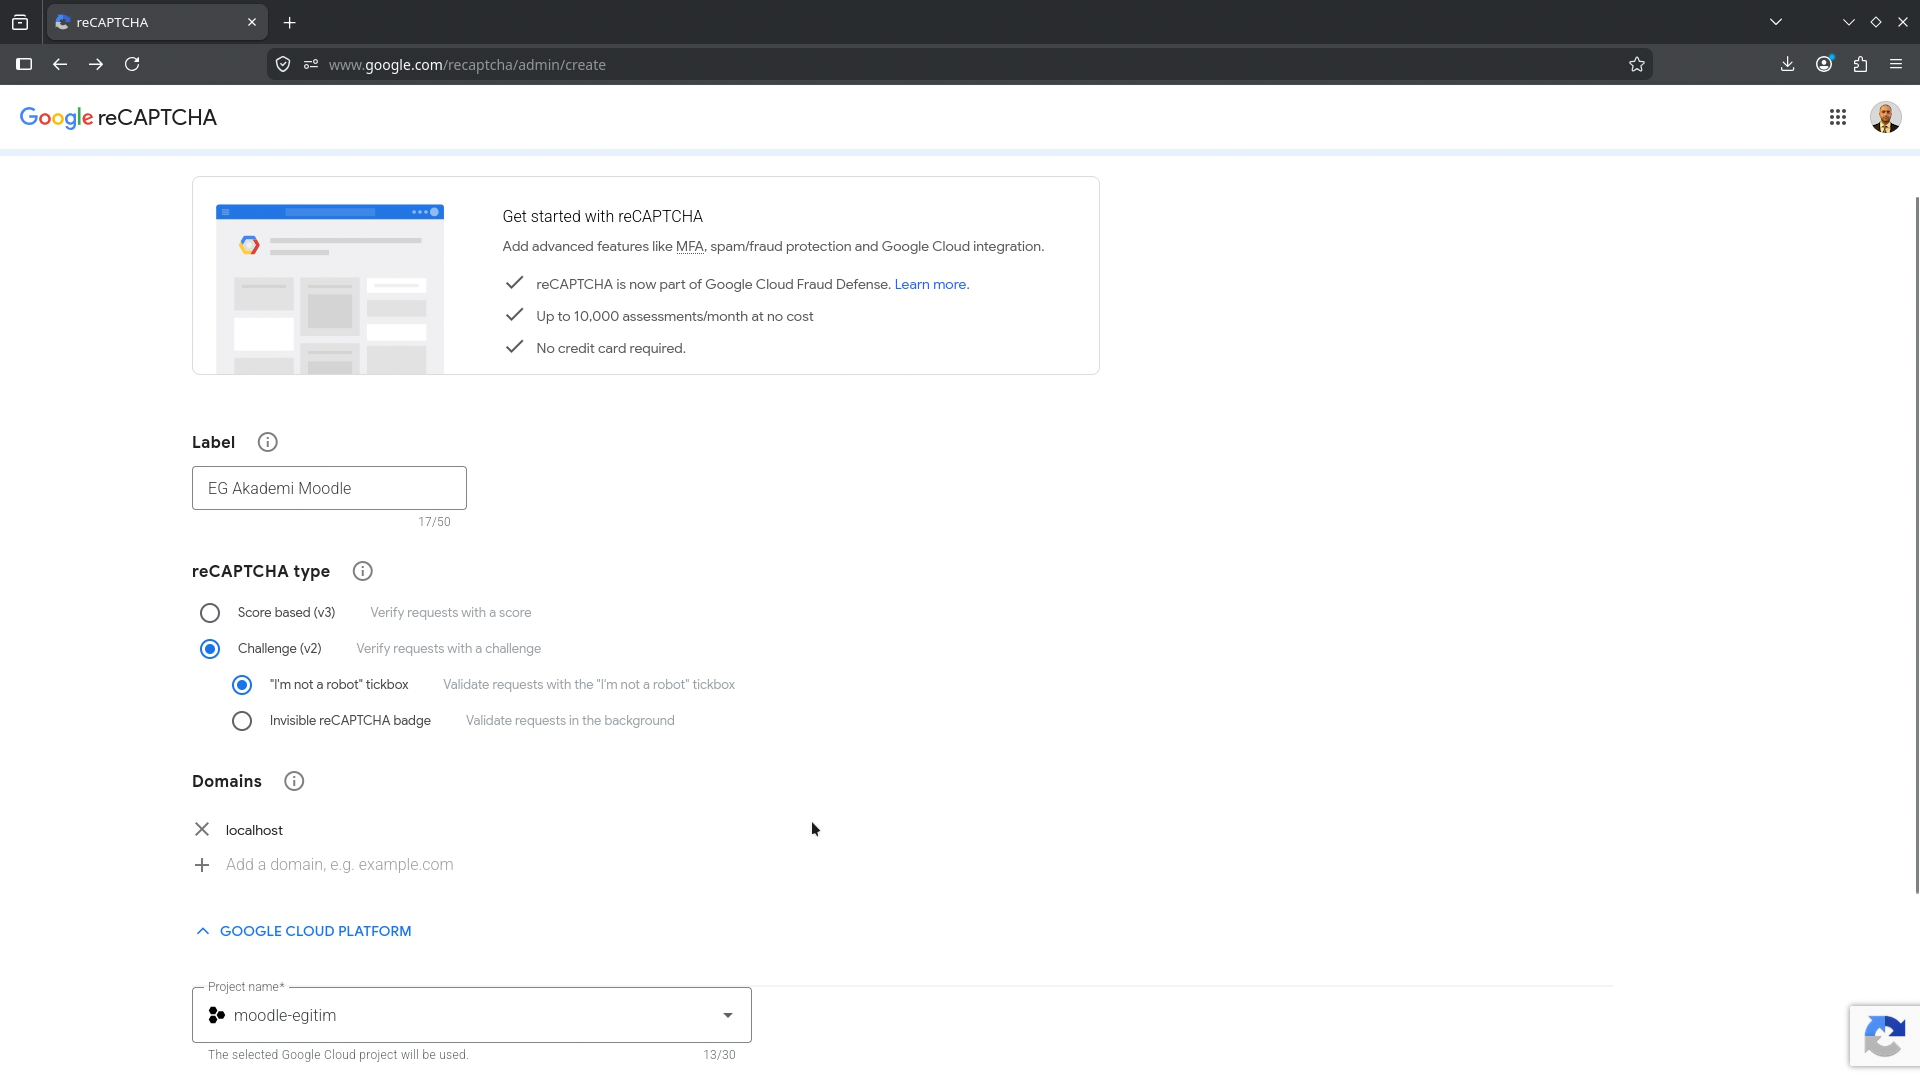Click "Verify requests with a challenge" description
The width and height of the screenshot is (1920, 1080).
[x=449, y=649]
